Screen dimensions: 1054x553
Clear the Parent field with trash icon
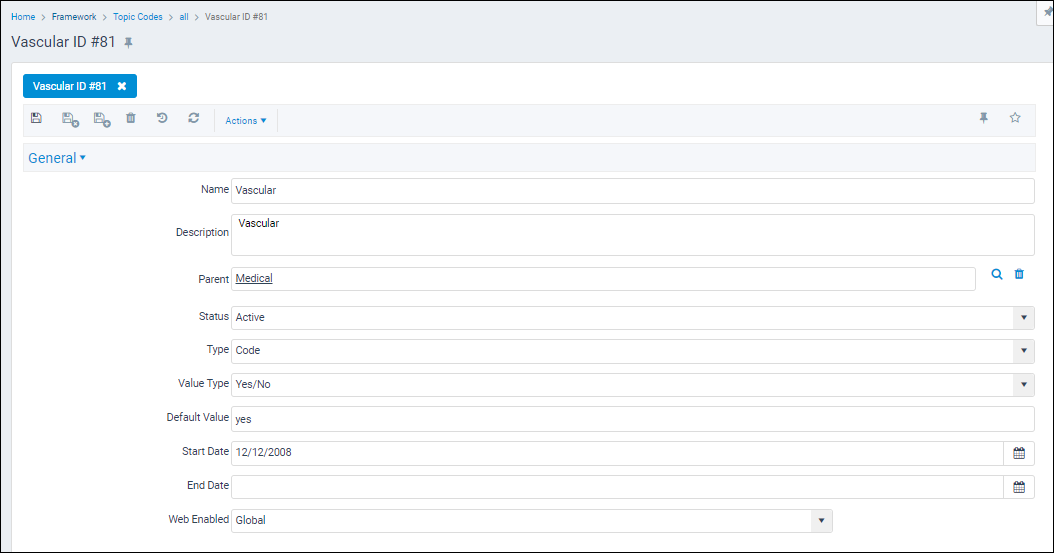tap(1019, 274)
